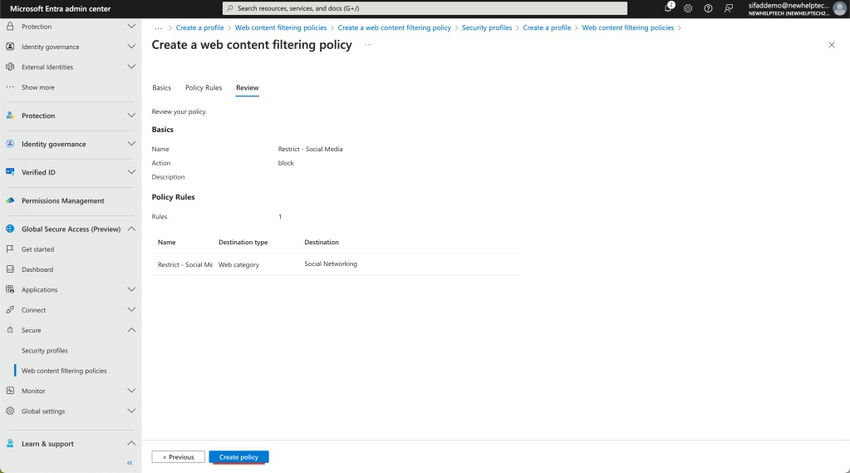Open Create a web content filtering policy breadcrumb
The height and width of the screenshot is (473, 850).
pos(394,28)
